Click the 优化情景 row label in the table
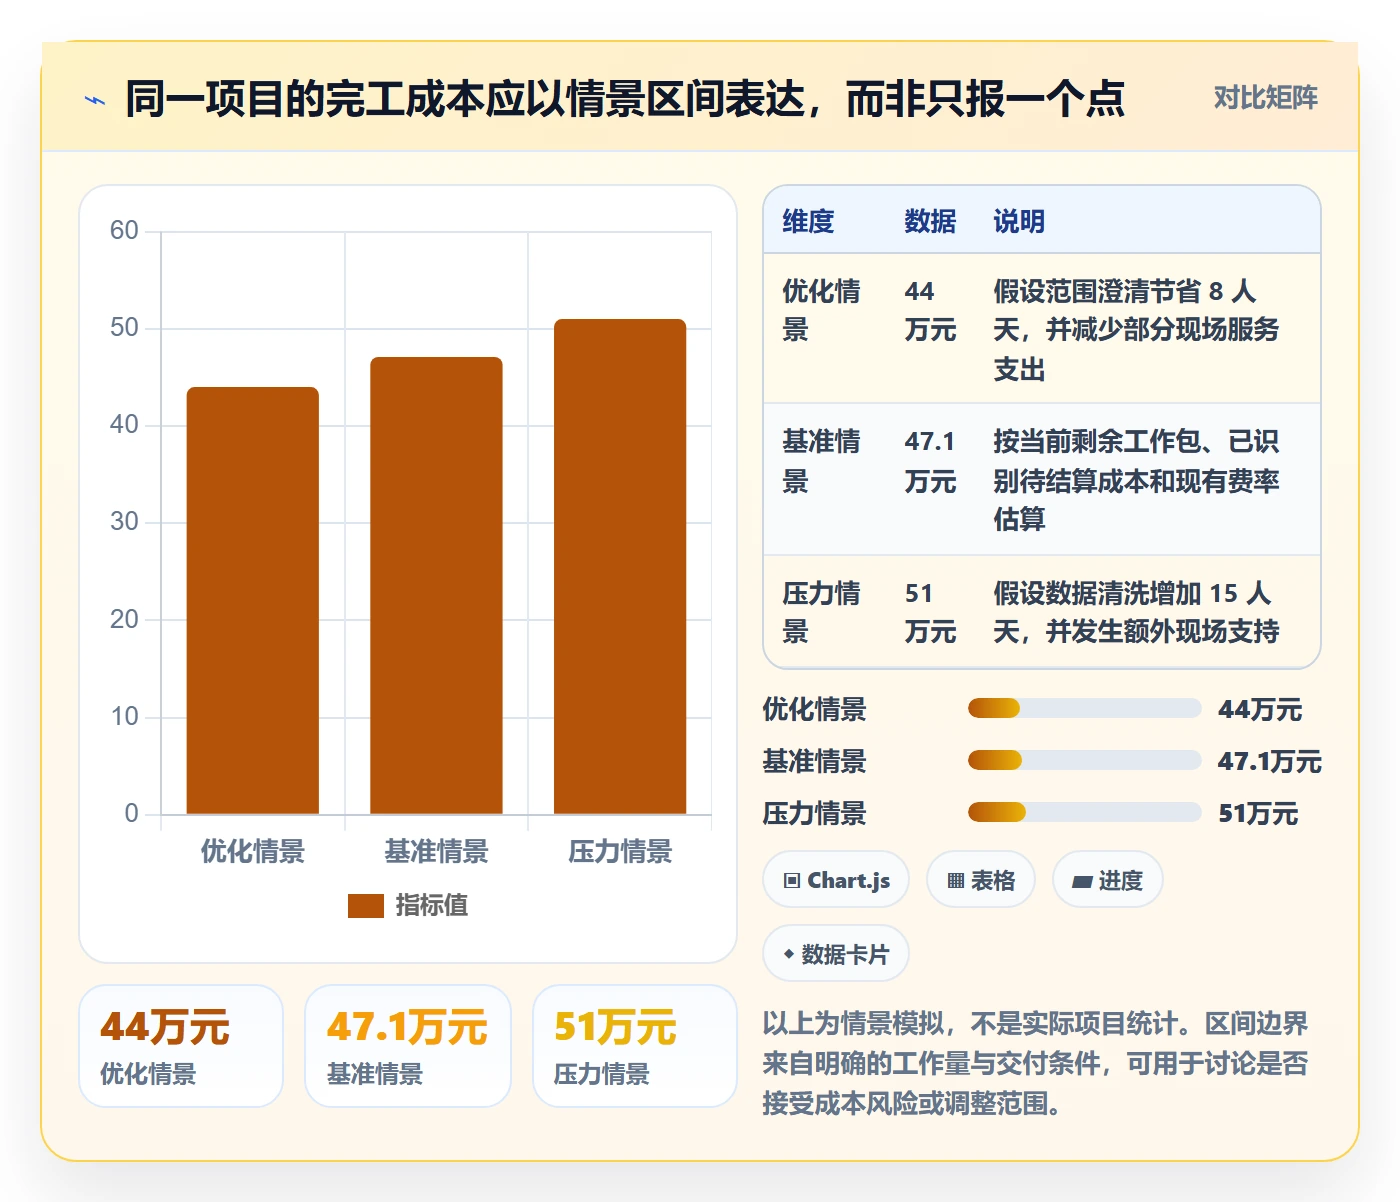1400x1202 pixels. 821,310
